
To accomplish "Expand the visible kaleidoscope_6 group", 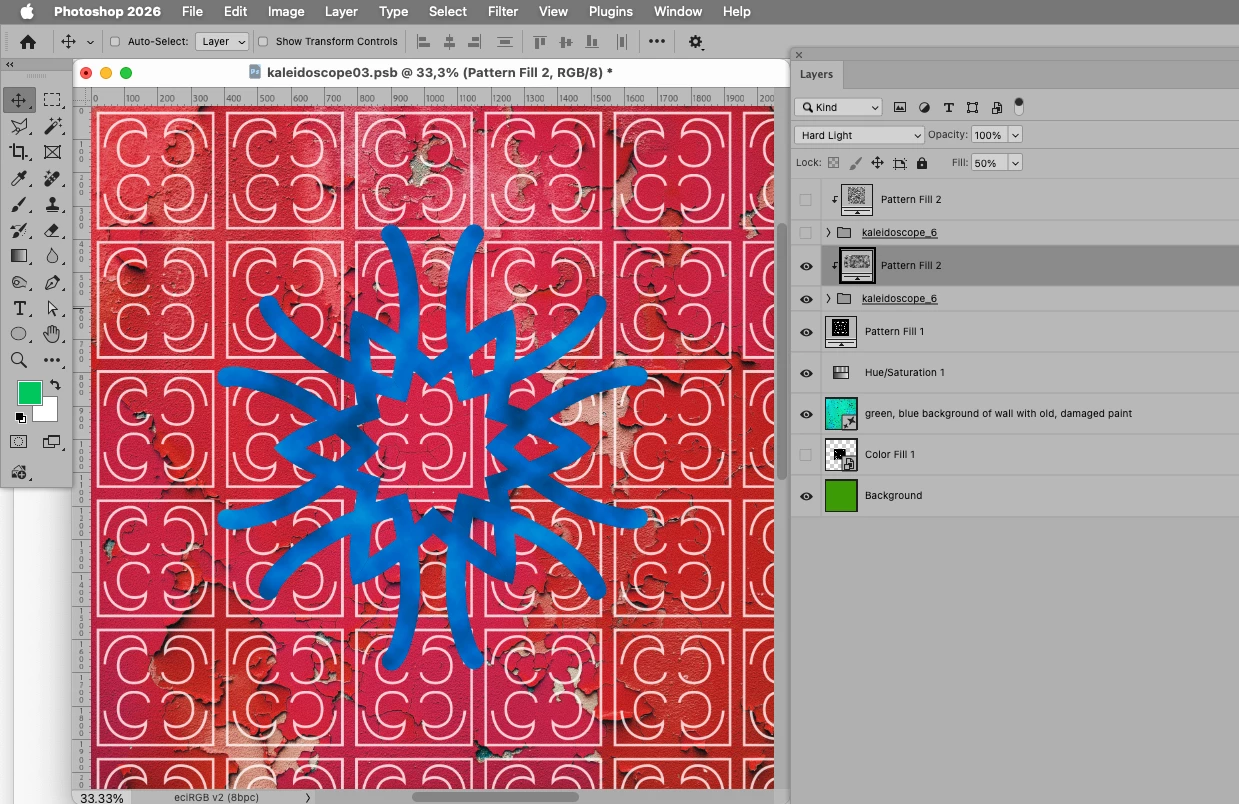I will pos(828,299).
